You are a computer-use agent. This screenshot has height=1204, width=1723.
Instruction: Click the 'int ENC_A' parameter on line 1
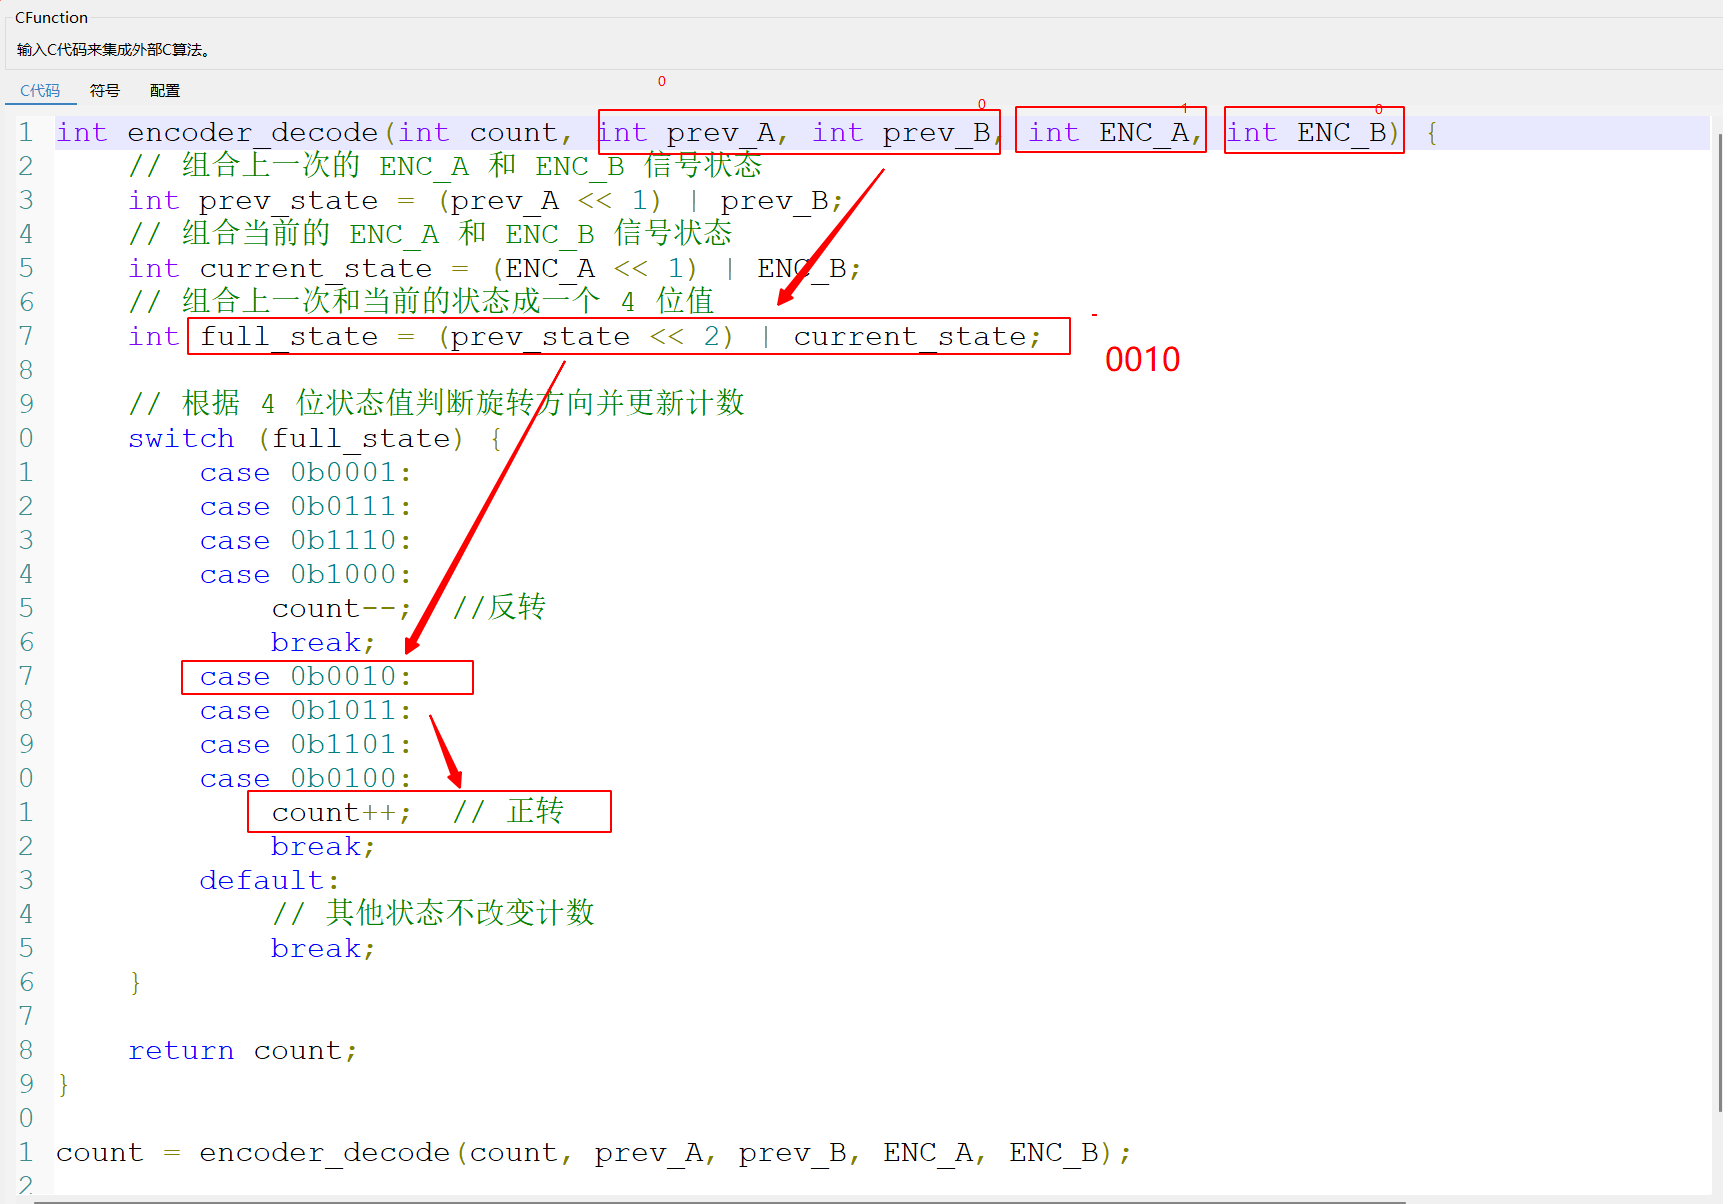coord(1110,133)
